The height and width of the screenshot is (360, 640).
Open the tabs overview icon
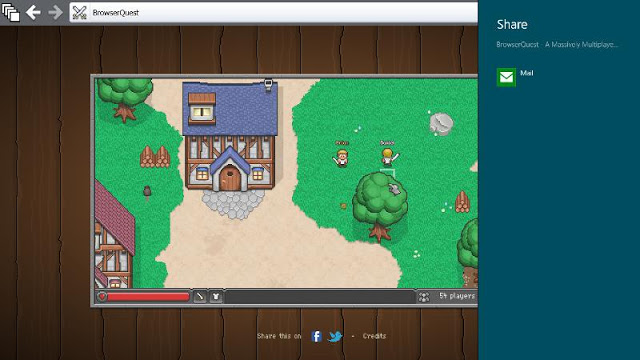click(x=10, y=12)
